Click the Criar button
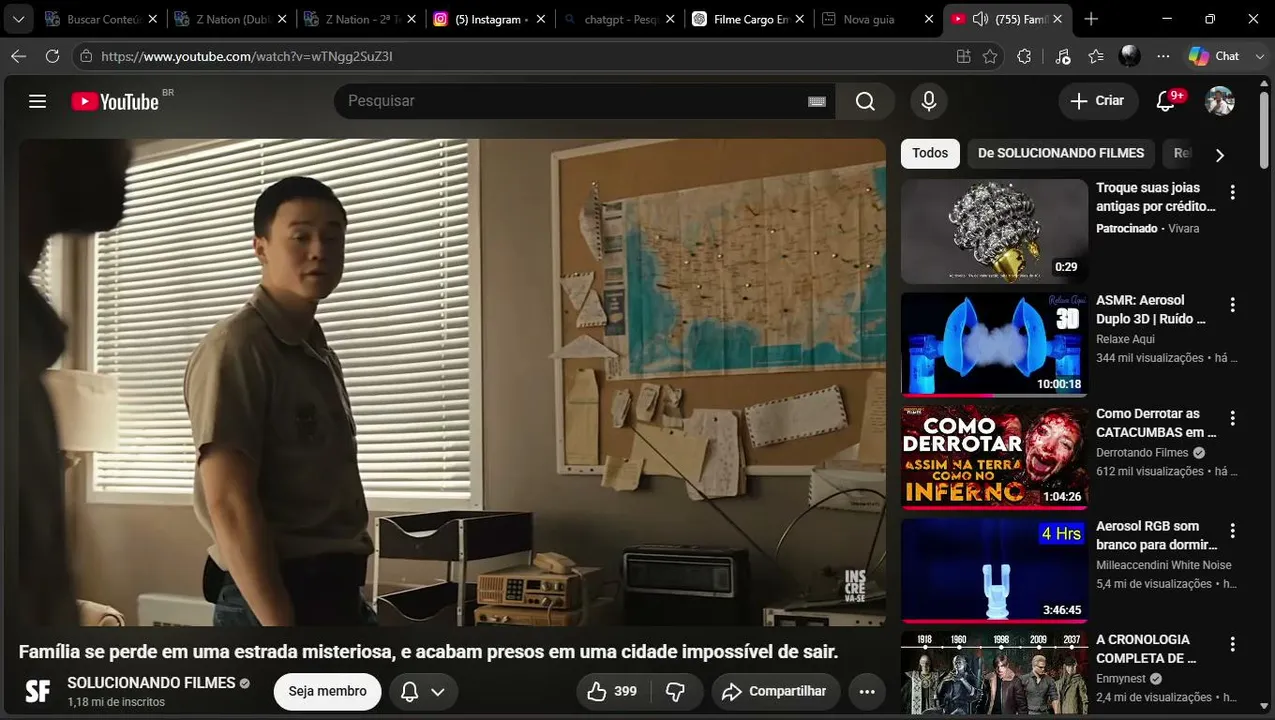 [x=1097, y=101]
